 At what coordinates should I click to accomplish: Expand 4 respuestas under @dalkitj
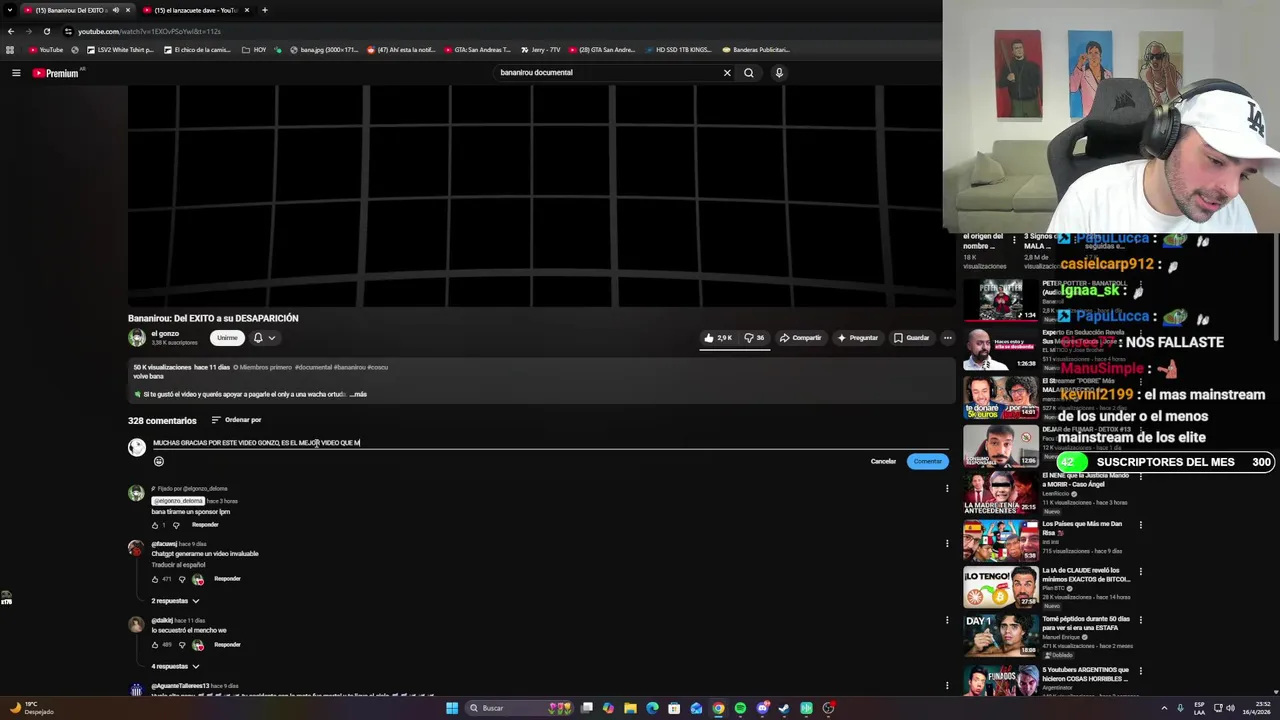pyautogui.click(x=175, y=666)
